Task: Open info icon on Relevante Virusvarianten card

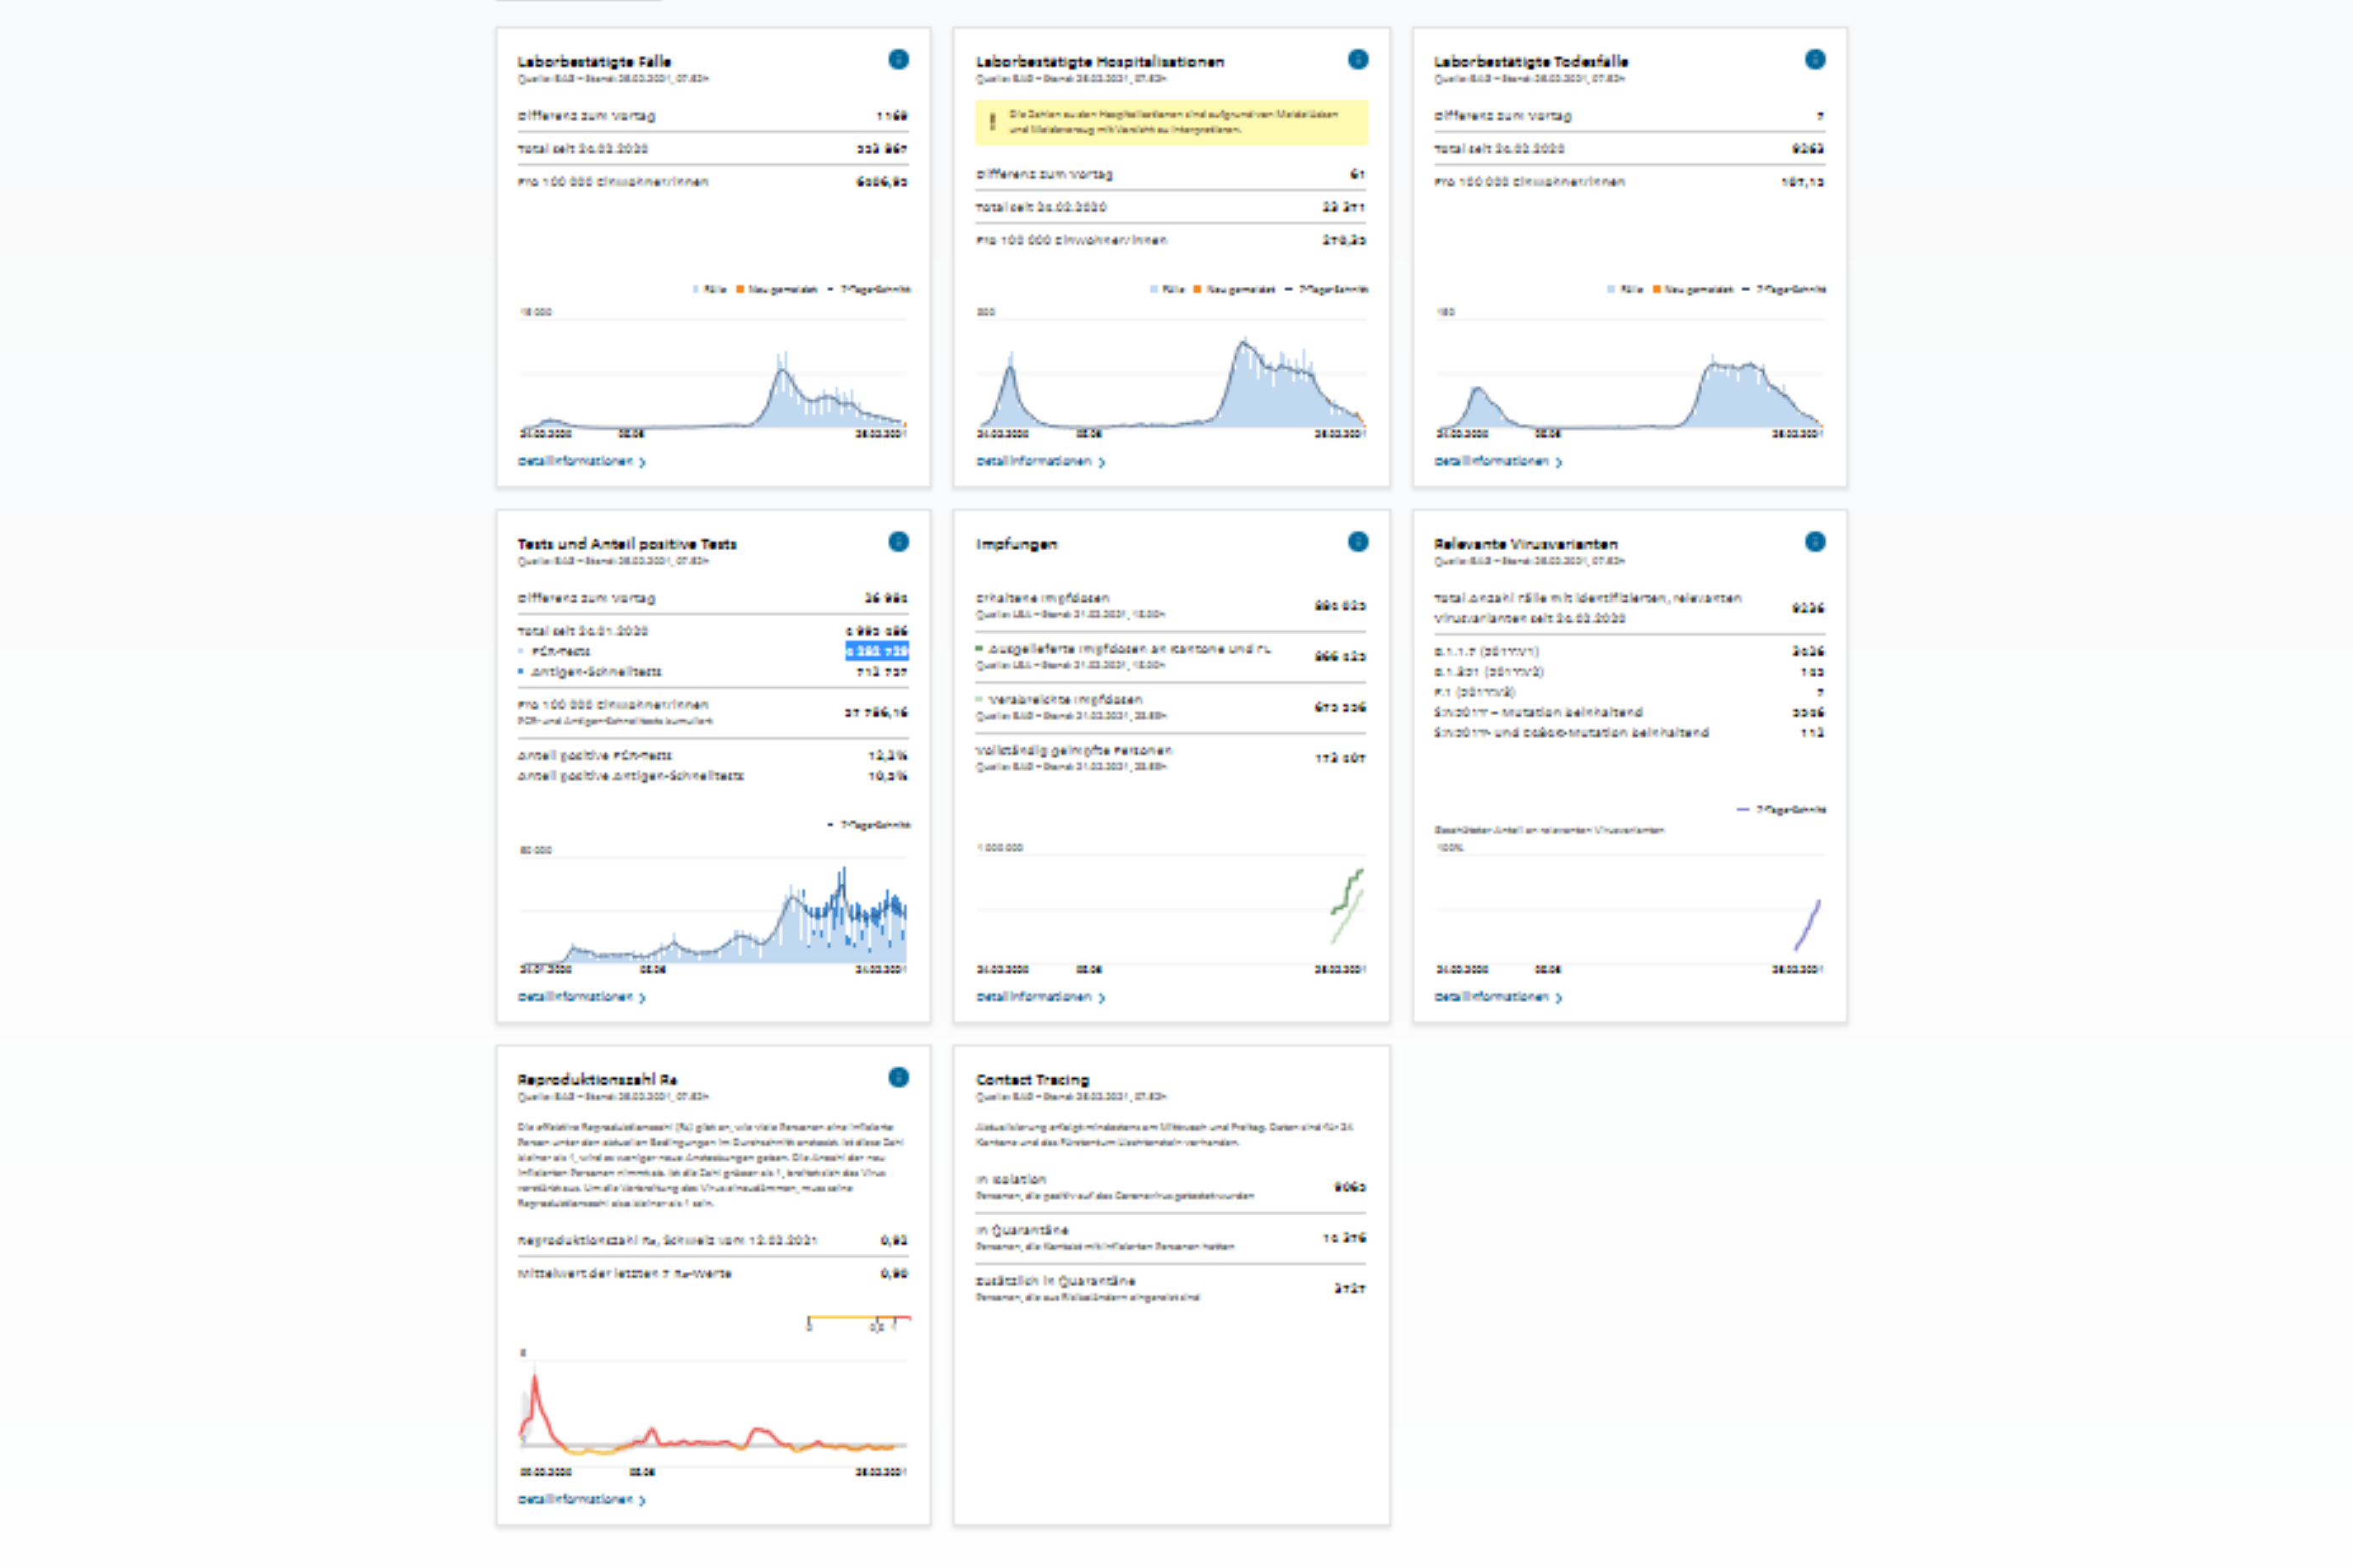Action: (1815, 542)
